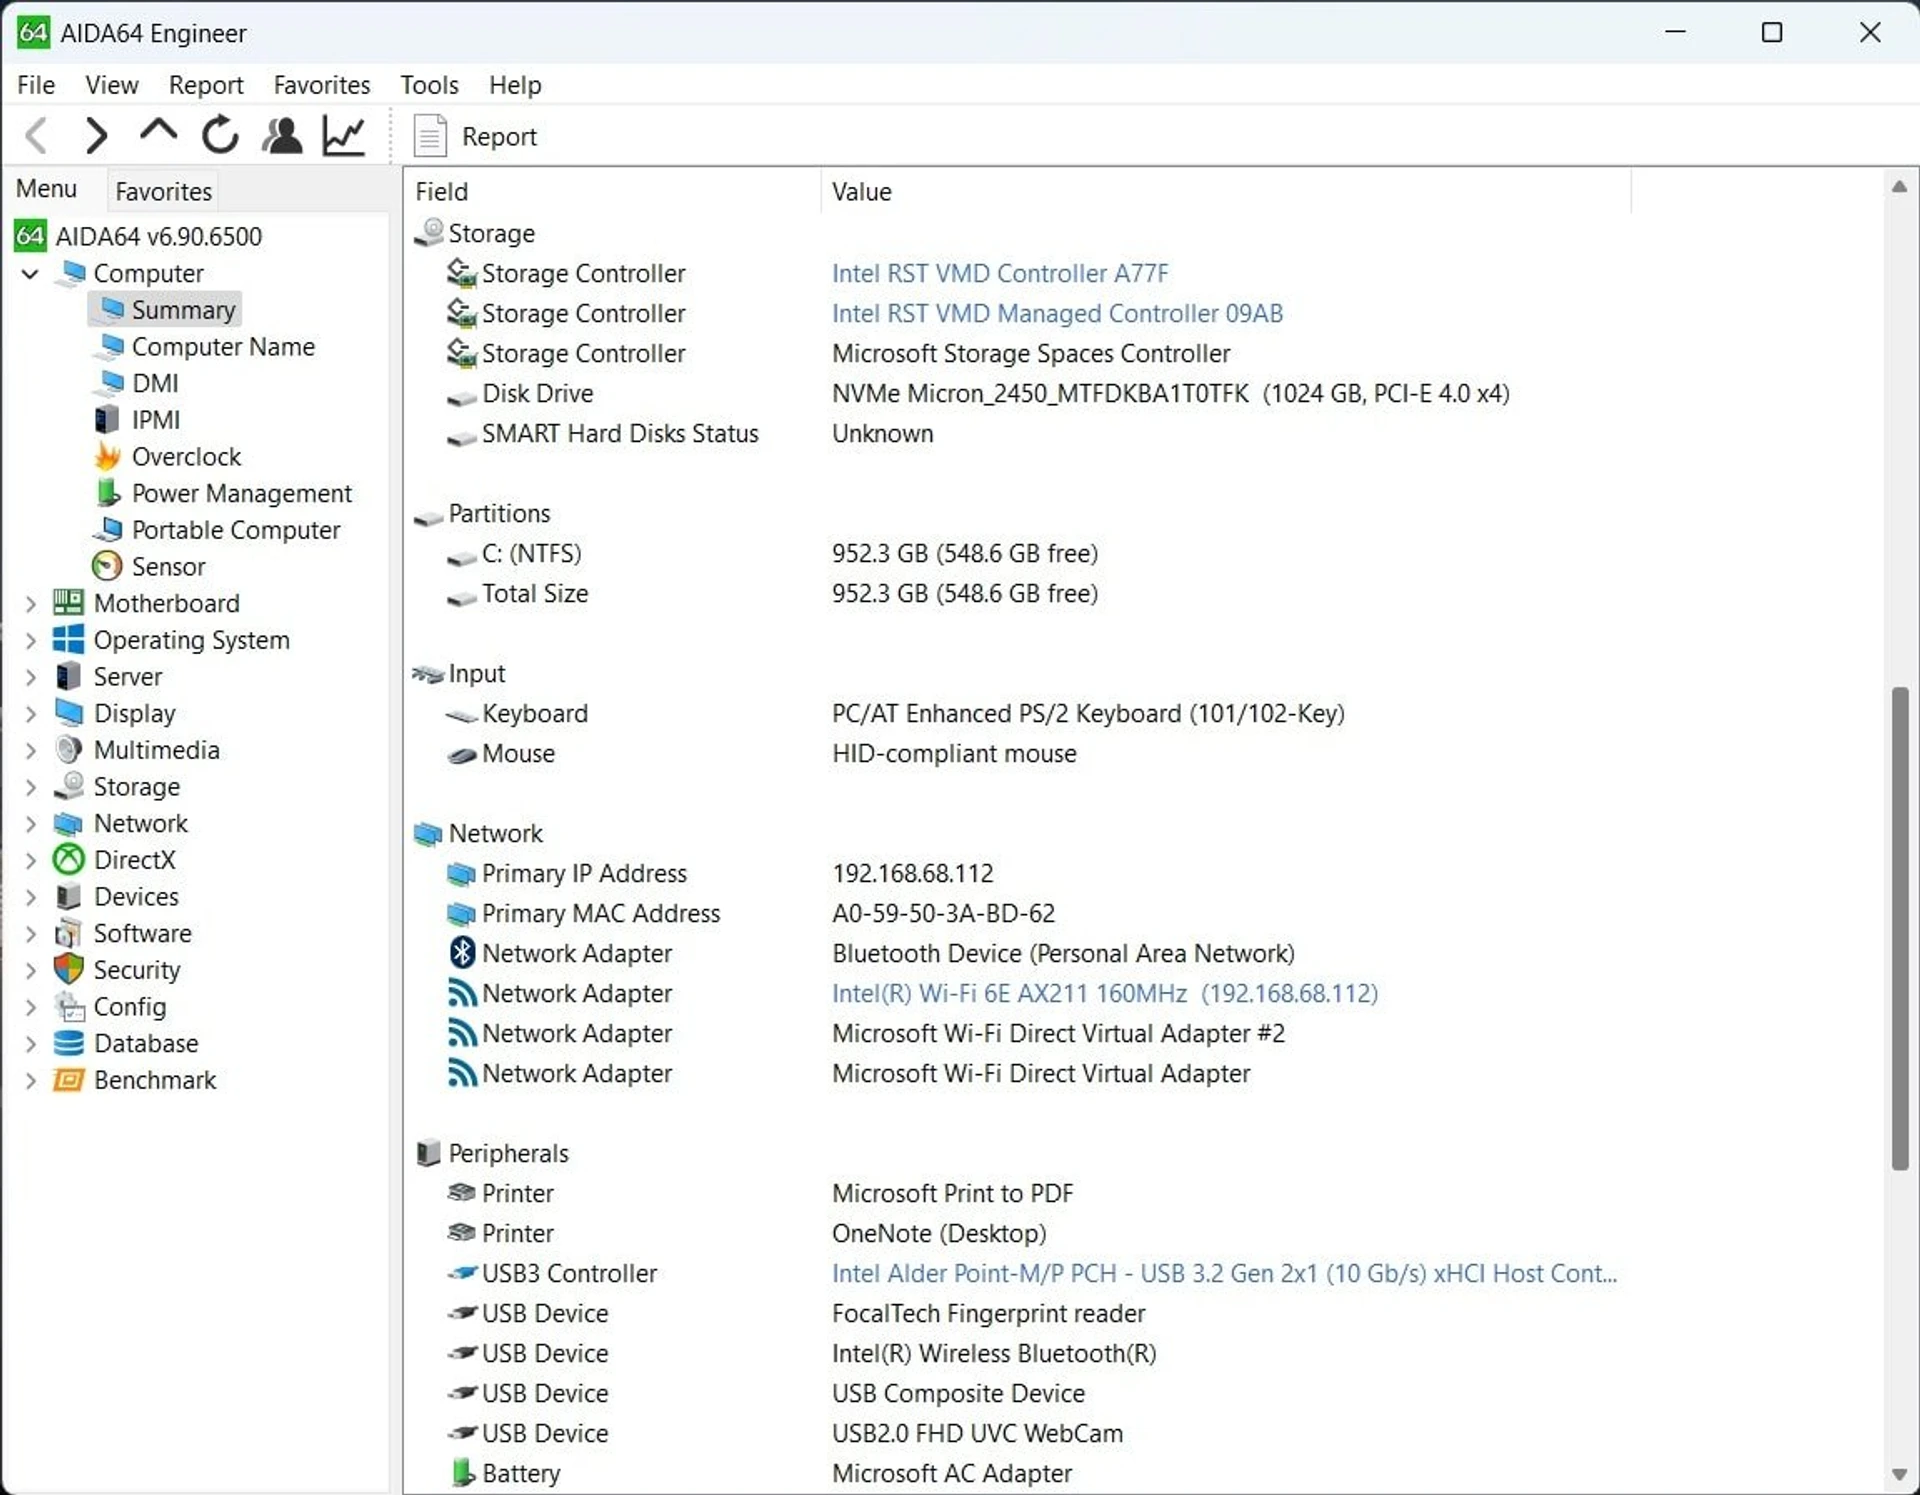Click the vertical scrollbar thumb
The width and height of the screenshot is (1920, 1495).
[1899, 928]
